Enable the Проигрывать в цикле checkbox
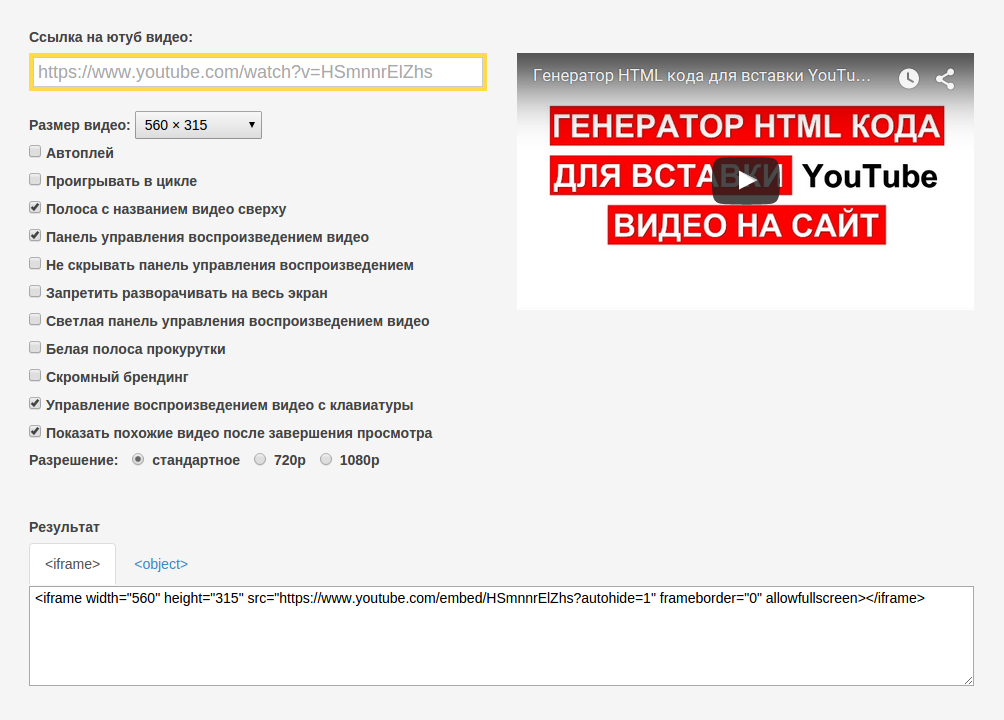1004x720 pixels. (x=35, y=179)
